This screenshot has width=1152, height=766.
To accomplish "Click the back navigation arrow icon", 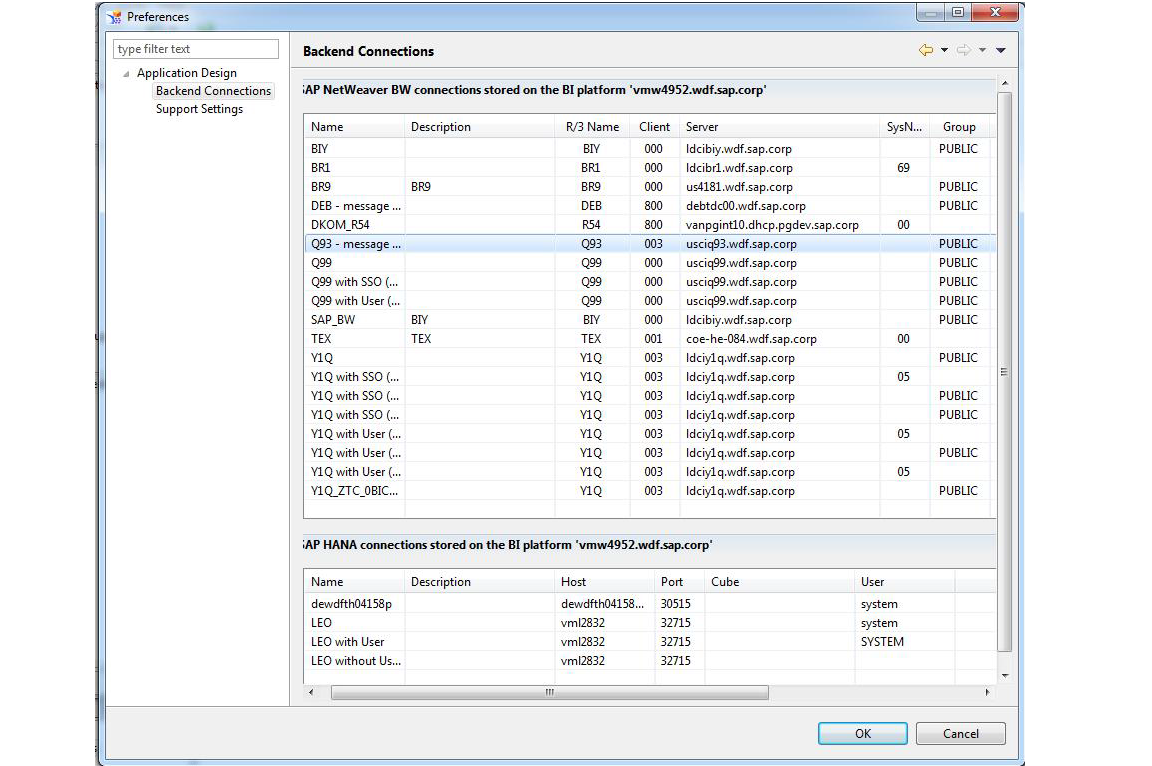I will (926, 50).
